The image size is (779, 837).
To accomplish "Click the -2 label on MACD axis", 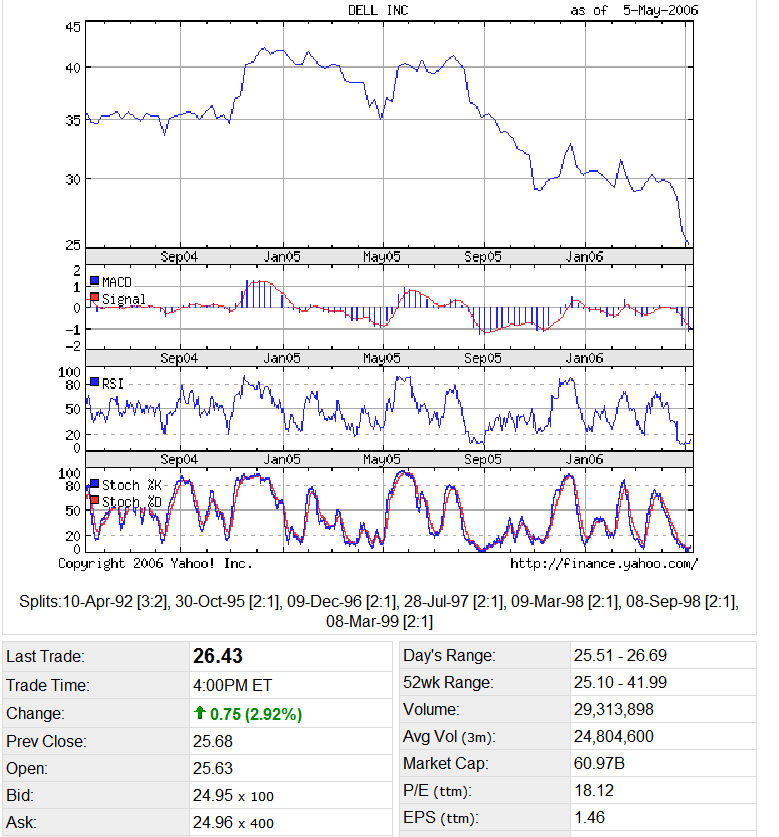I will point(73,347).
